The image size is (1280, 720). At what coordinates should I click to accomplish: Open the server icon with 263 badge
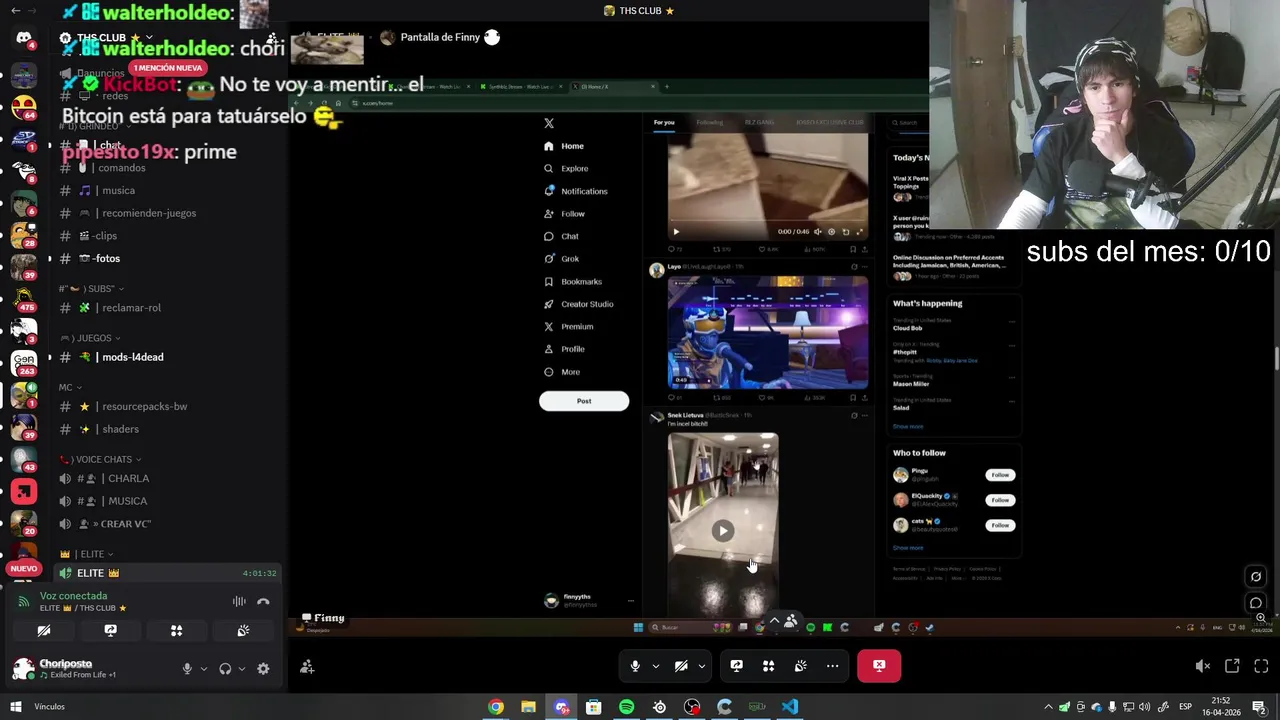pyautogui.click(x=24, y=362)
